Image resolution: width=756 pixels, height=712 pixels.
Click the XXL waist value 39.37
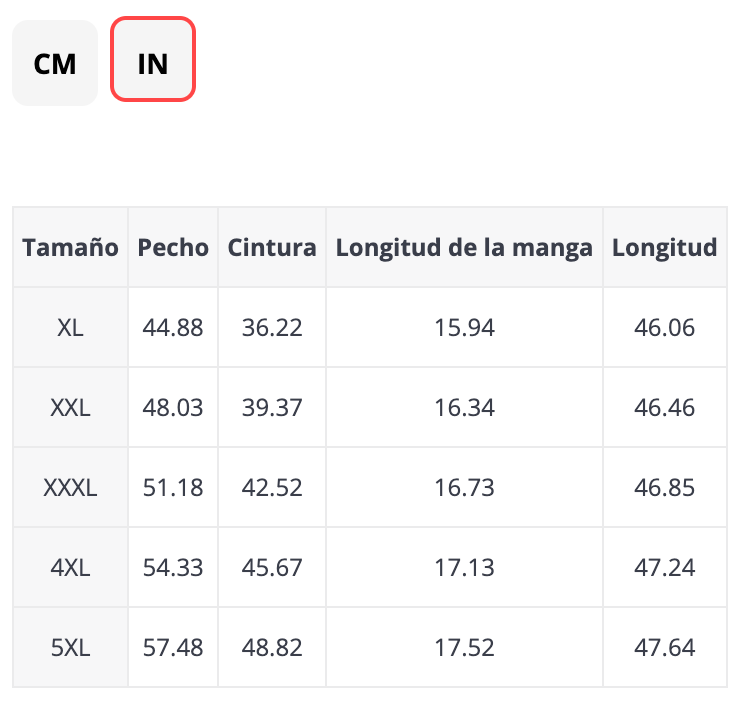tap(272, 407)
